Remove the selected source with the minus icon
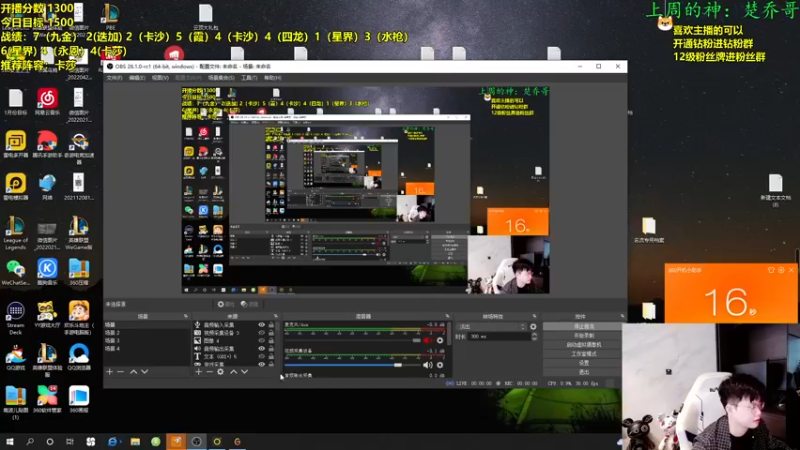The height and width of the screenshot is (450, 800). click(209, 372)
